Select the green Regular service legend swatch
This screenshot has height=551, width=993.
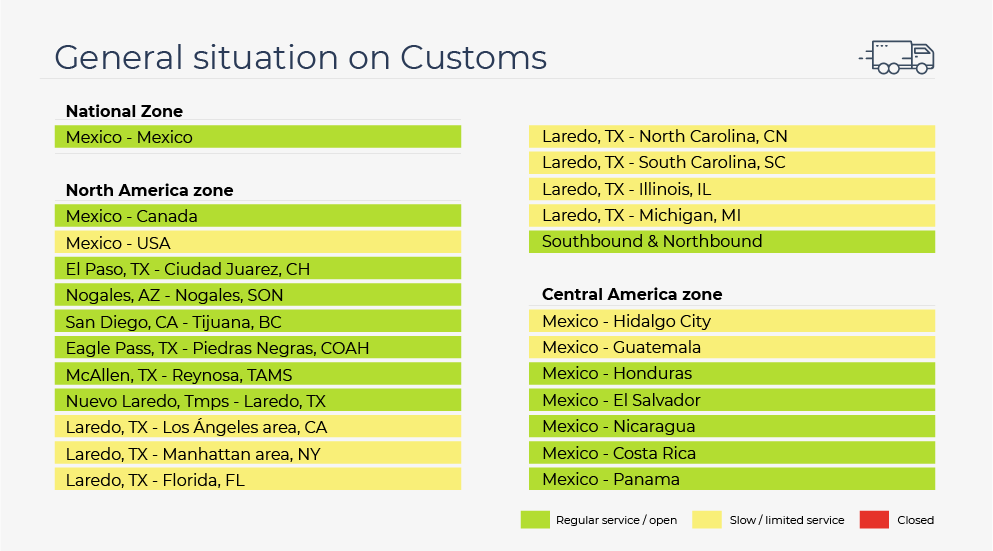click(535, 520)
